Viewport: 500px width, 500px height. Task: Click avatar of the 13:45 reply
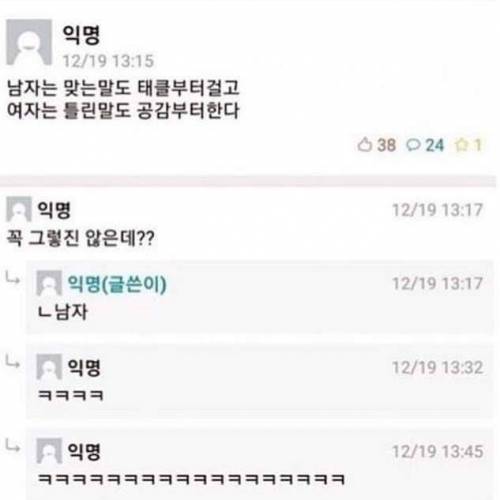pos(49,451)
